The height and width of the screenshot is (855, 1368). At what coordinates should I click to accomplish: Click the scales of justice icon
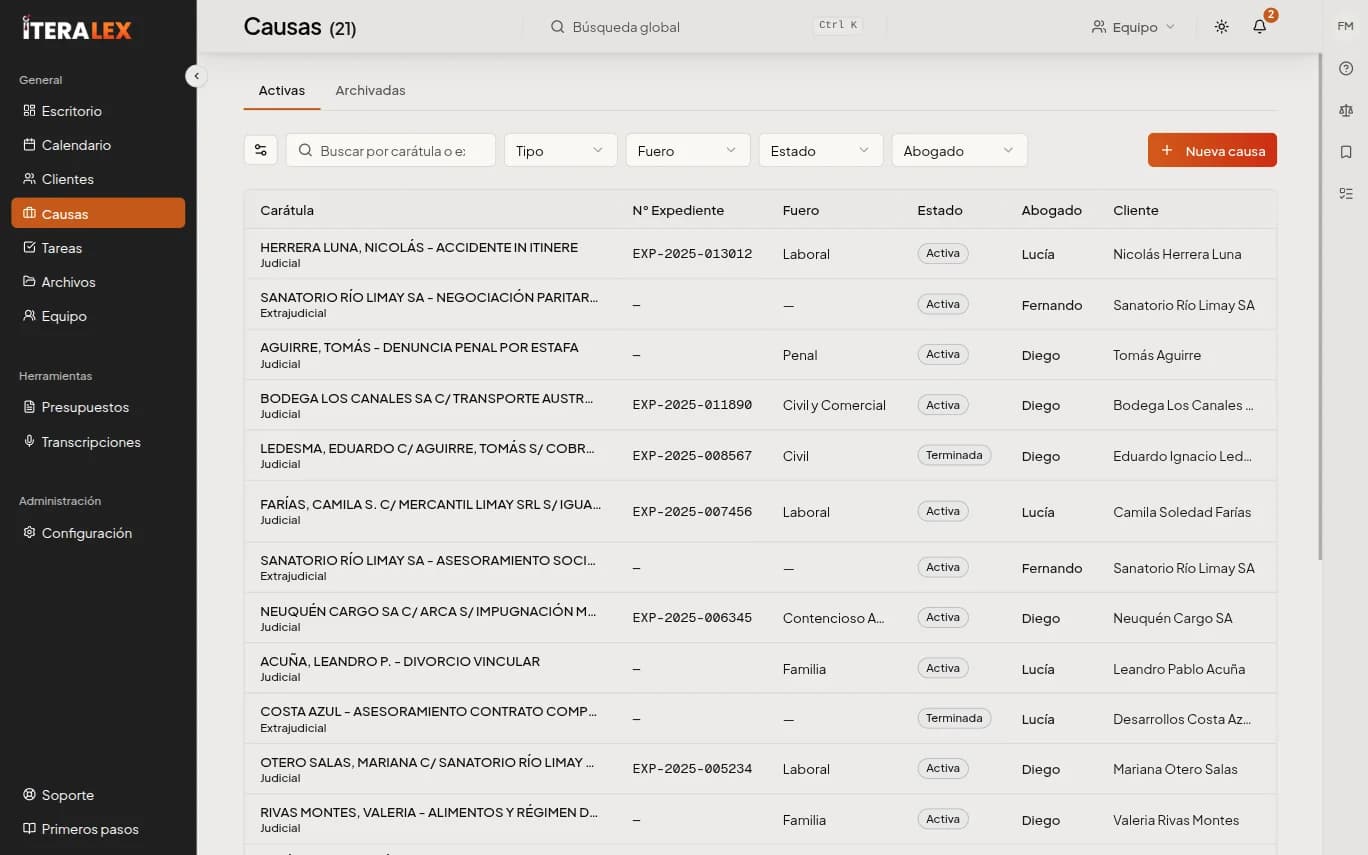tap(1345, 111)
